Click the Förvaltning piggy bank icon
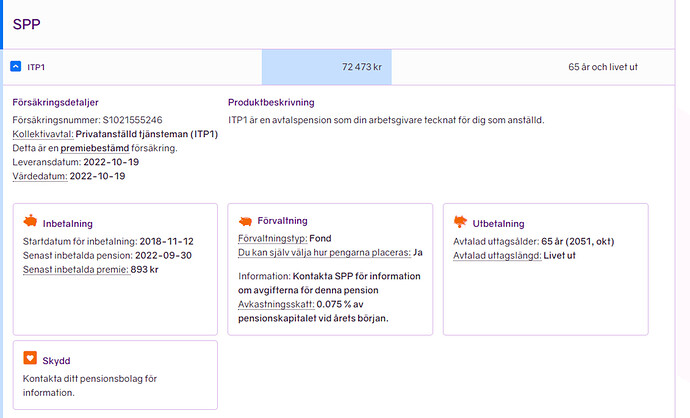 point(246,221)
